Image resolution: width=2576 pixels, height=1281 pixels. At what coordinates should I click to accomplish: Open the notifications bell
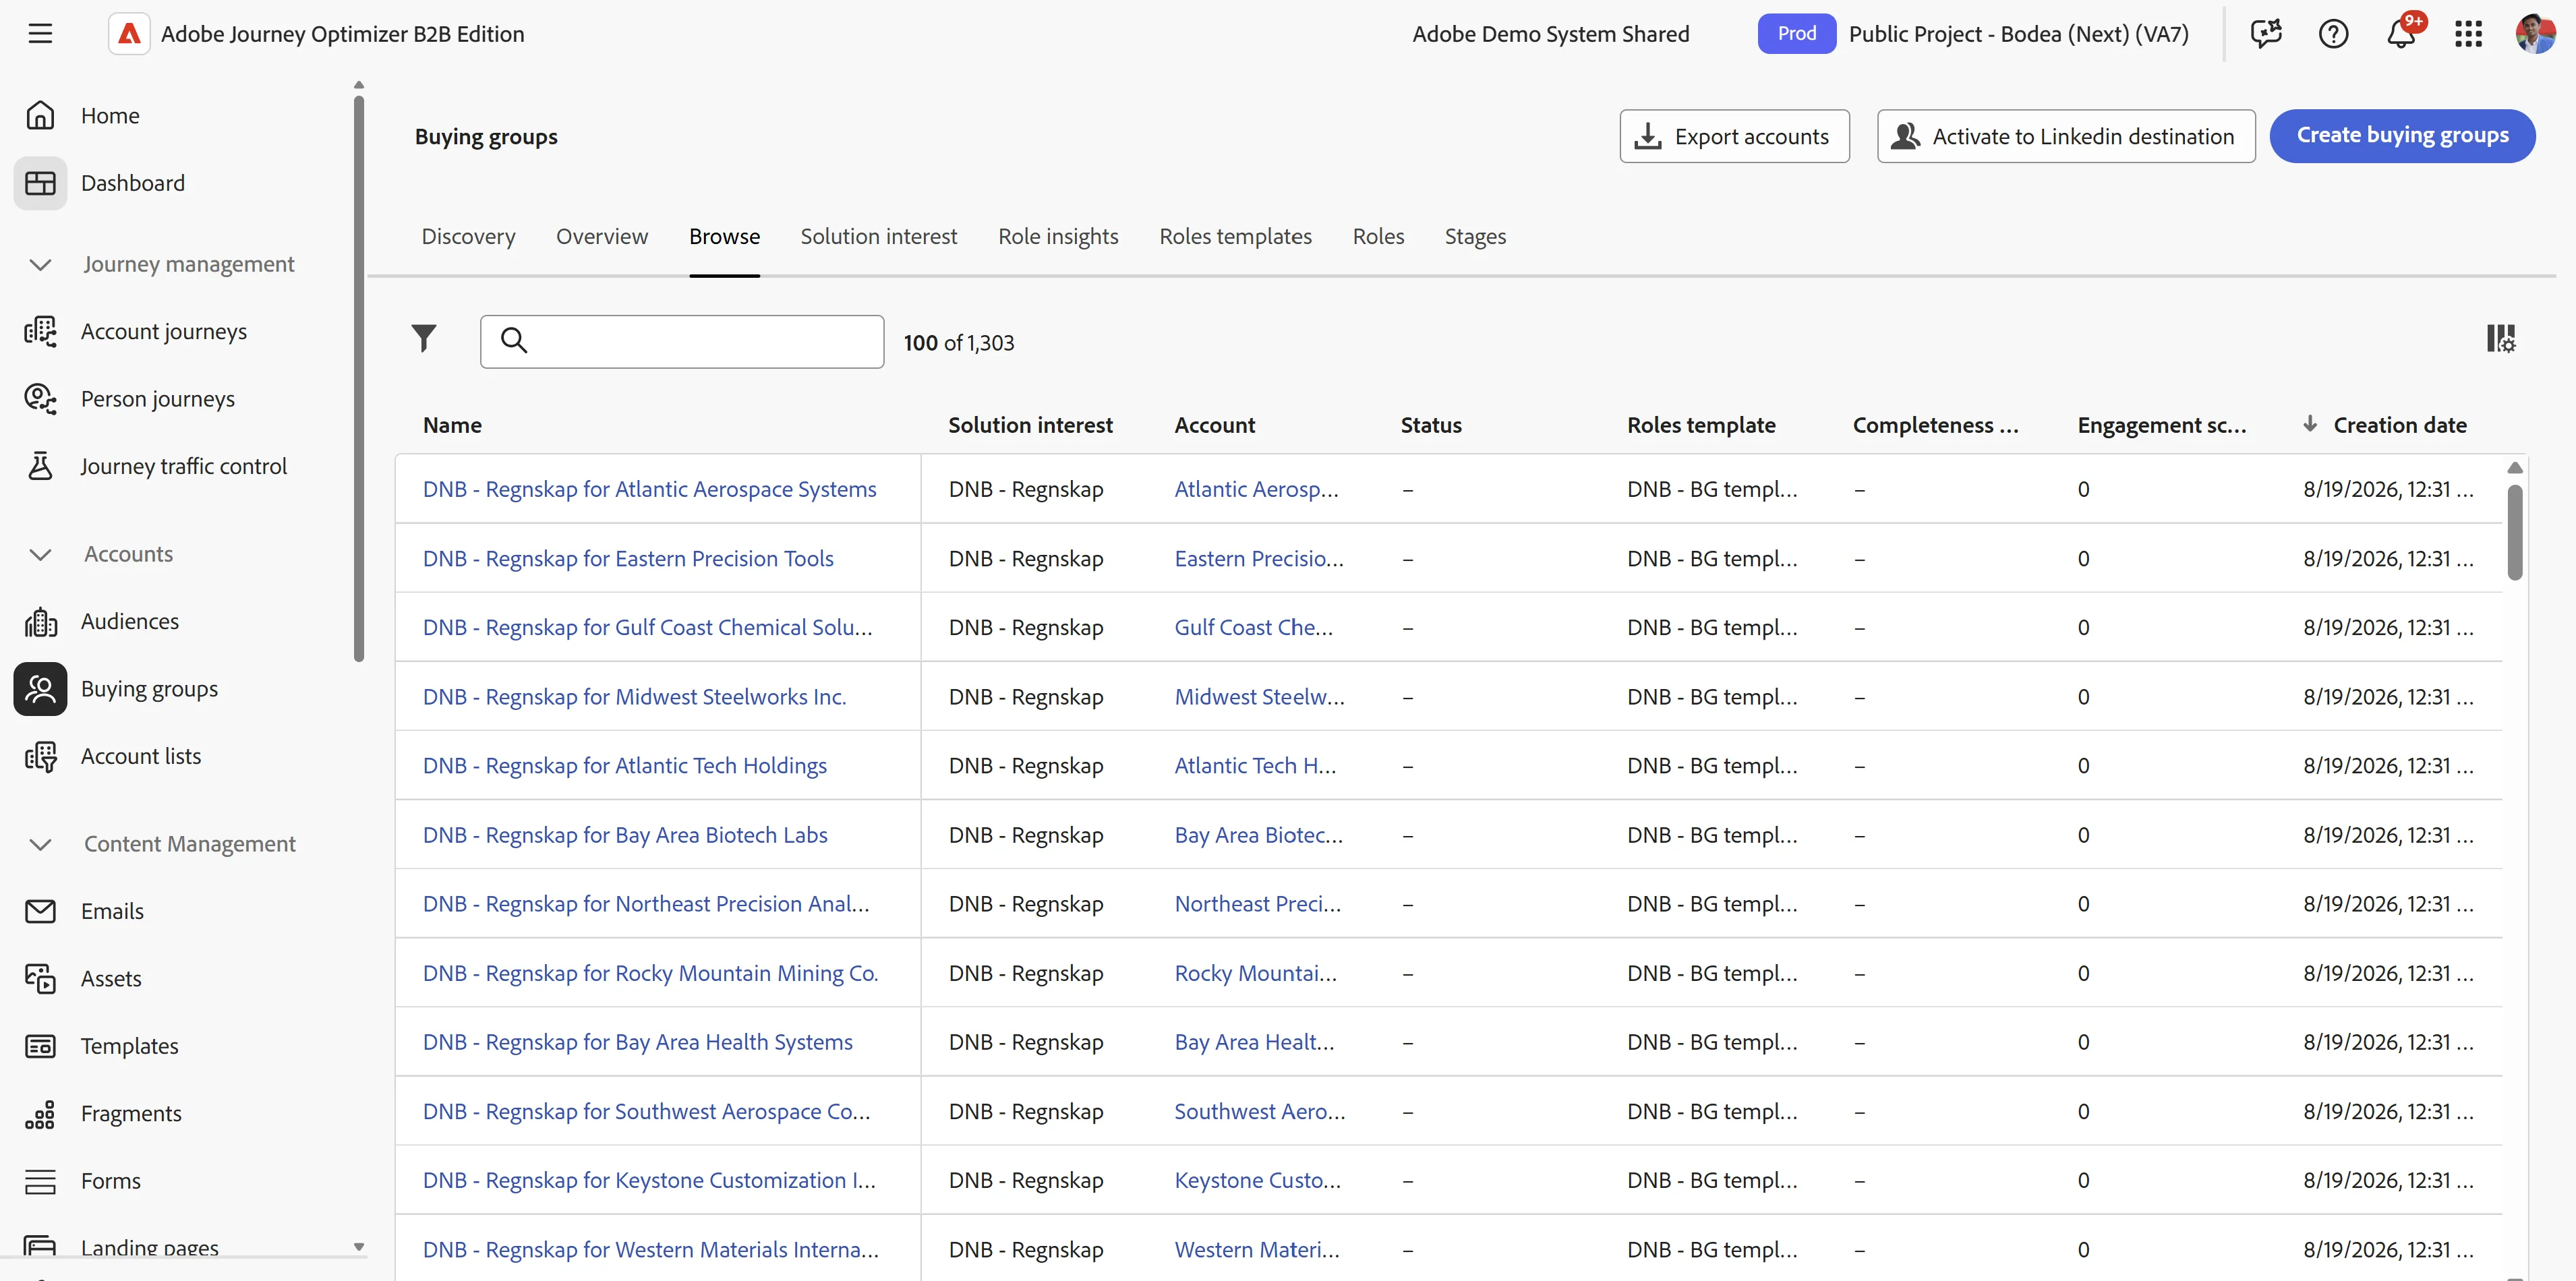pos(2401,34)
